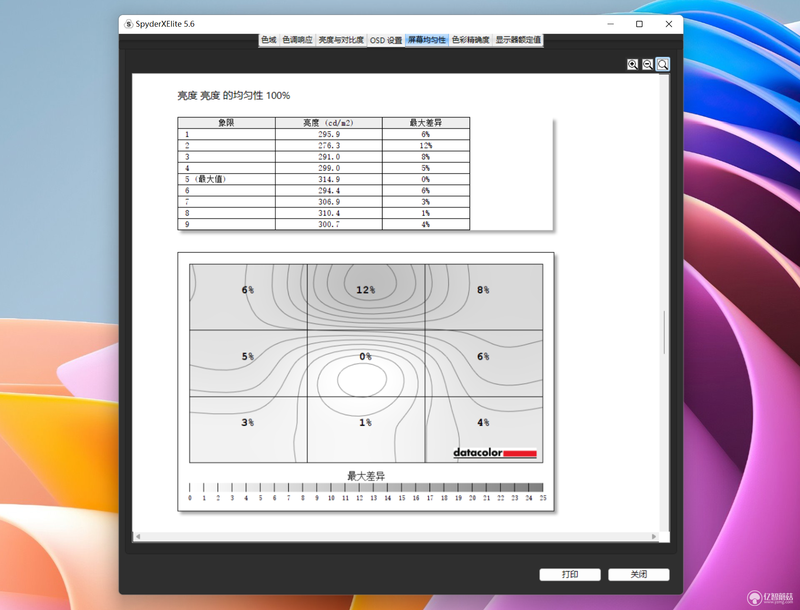Switch to the 色彩精确度 tab
This screenshot has width=800, height=610.
tap(470, 40)
